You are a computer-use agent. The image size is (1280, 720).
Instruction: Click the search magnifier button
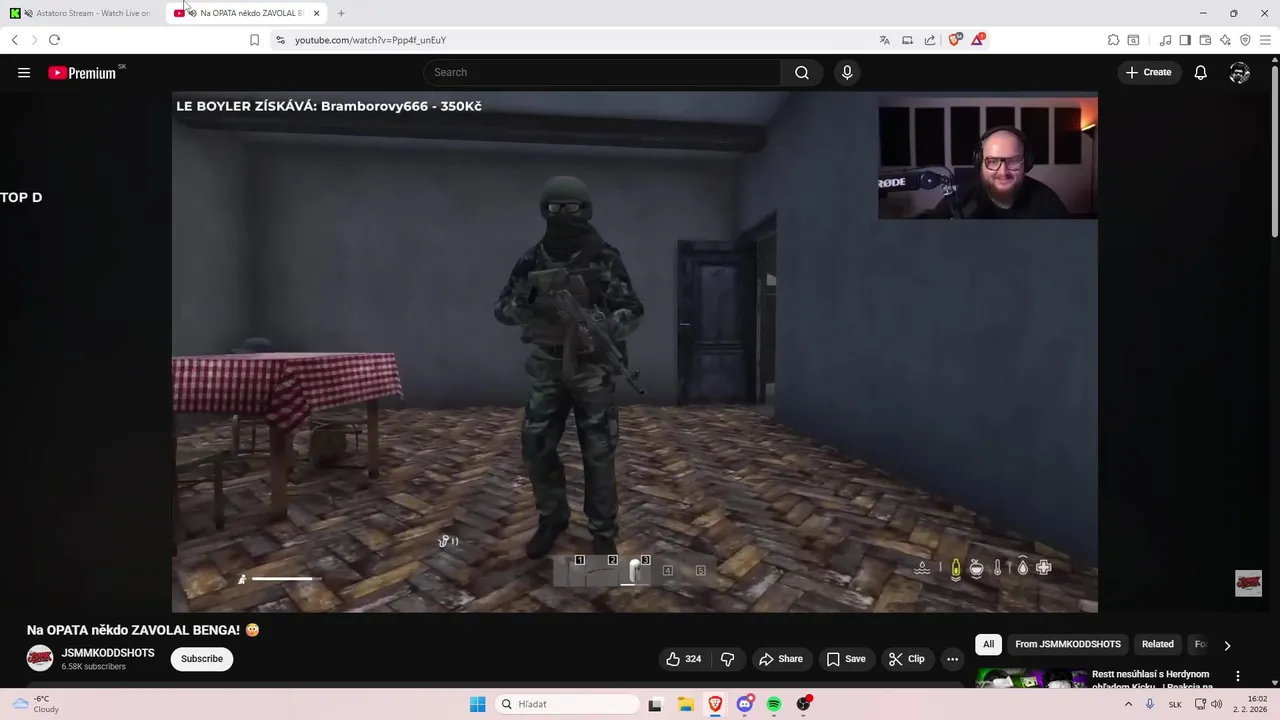pos(802,72)
